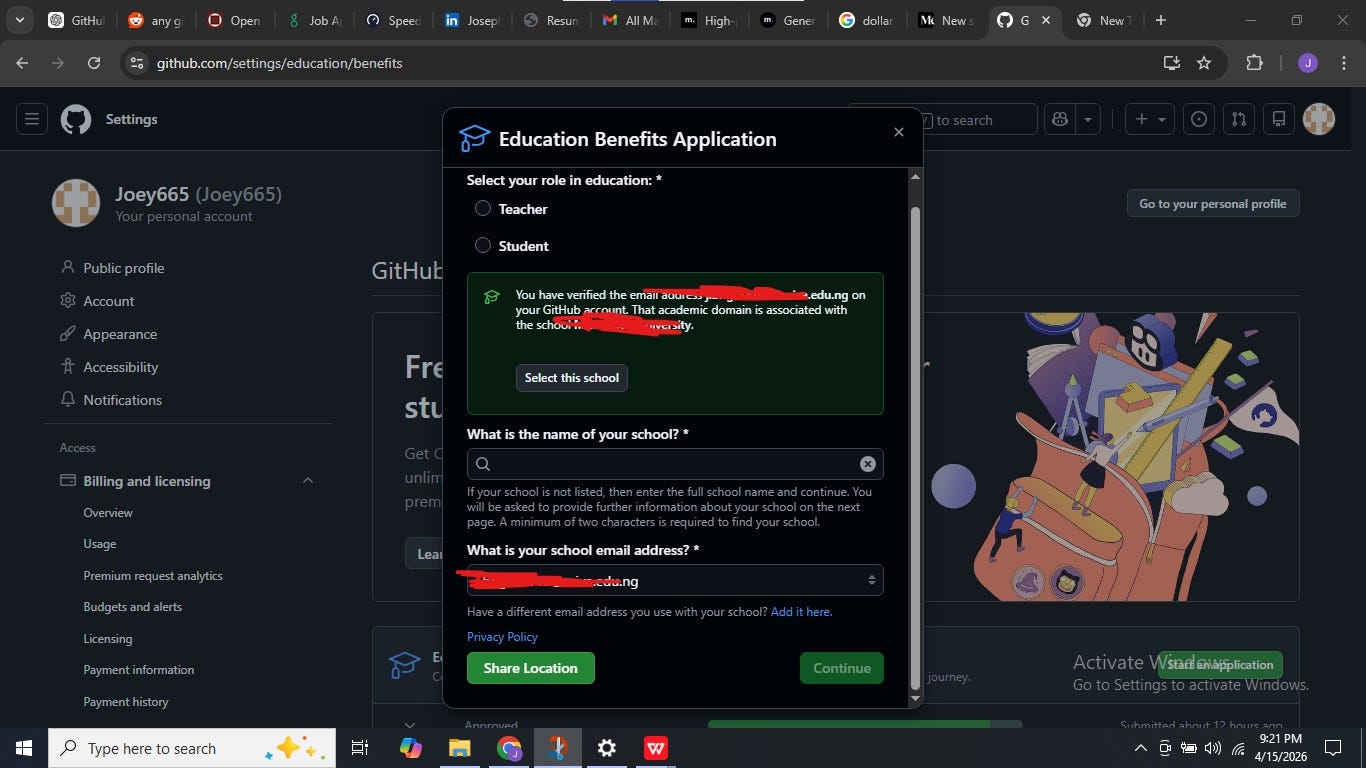1366x768 pixels.
Task: Click the Windows taskbar search box
Action: pos(192,748)
